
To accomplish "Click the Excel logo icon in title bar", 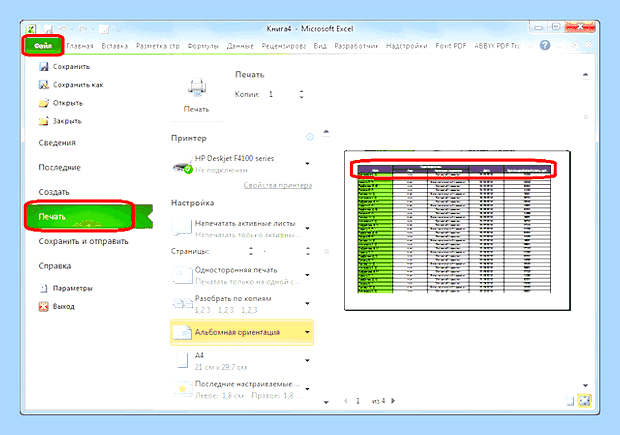I will 31,29.
